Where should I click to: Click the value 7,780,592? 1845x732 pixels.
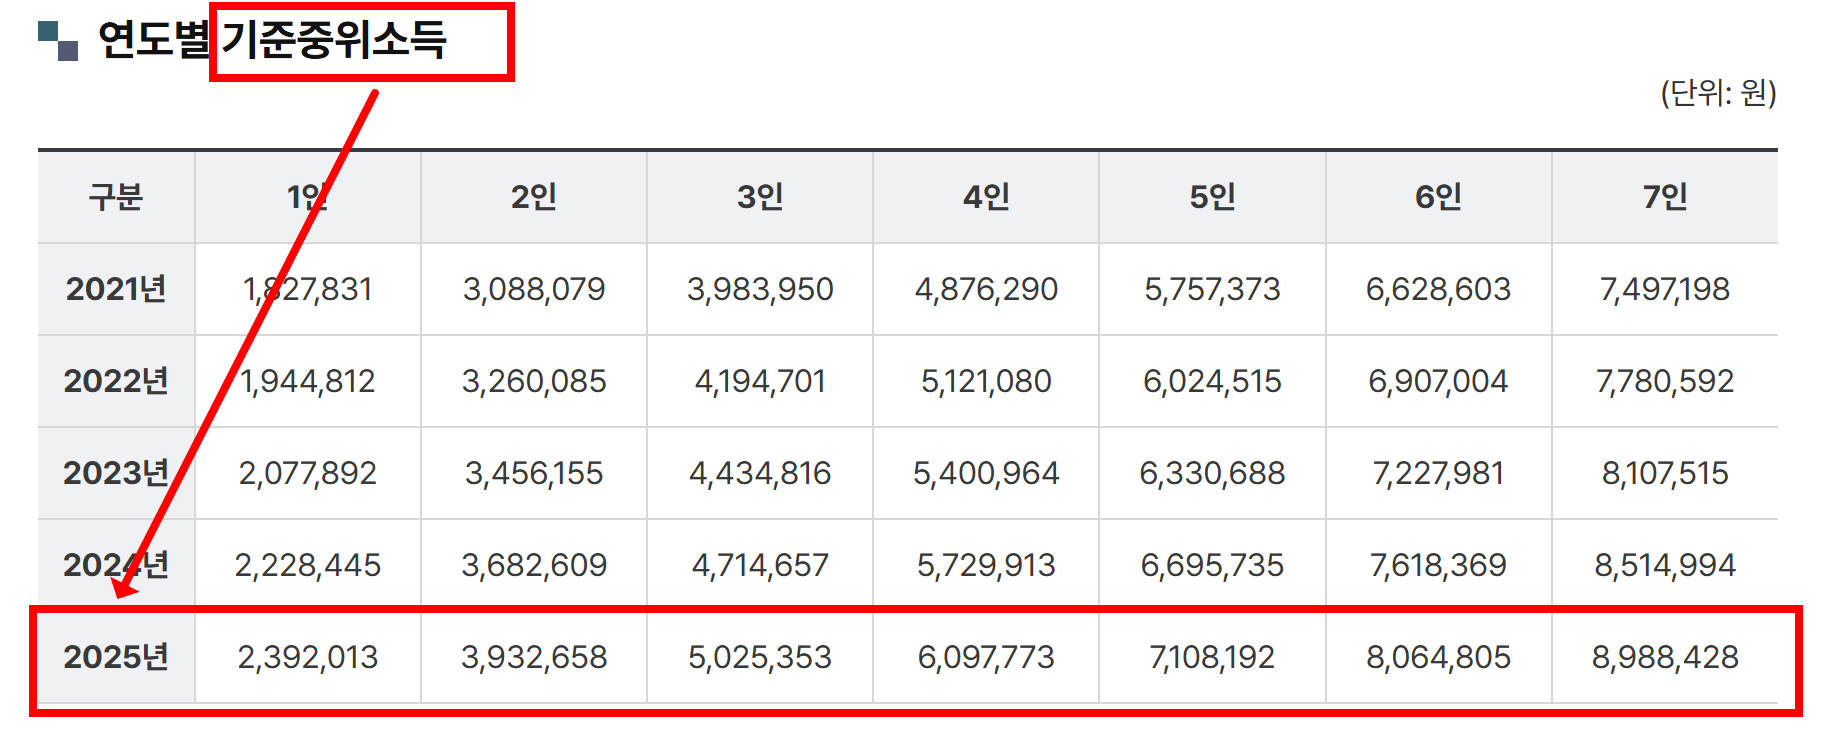pyautogui.click(x=1665, y=381)
